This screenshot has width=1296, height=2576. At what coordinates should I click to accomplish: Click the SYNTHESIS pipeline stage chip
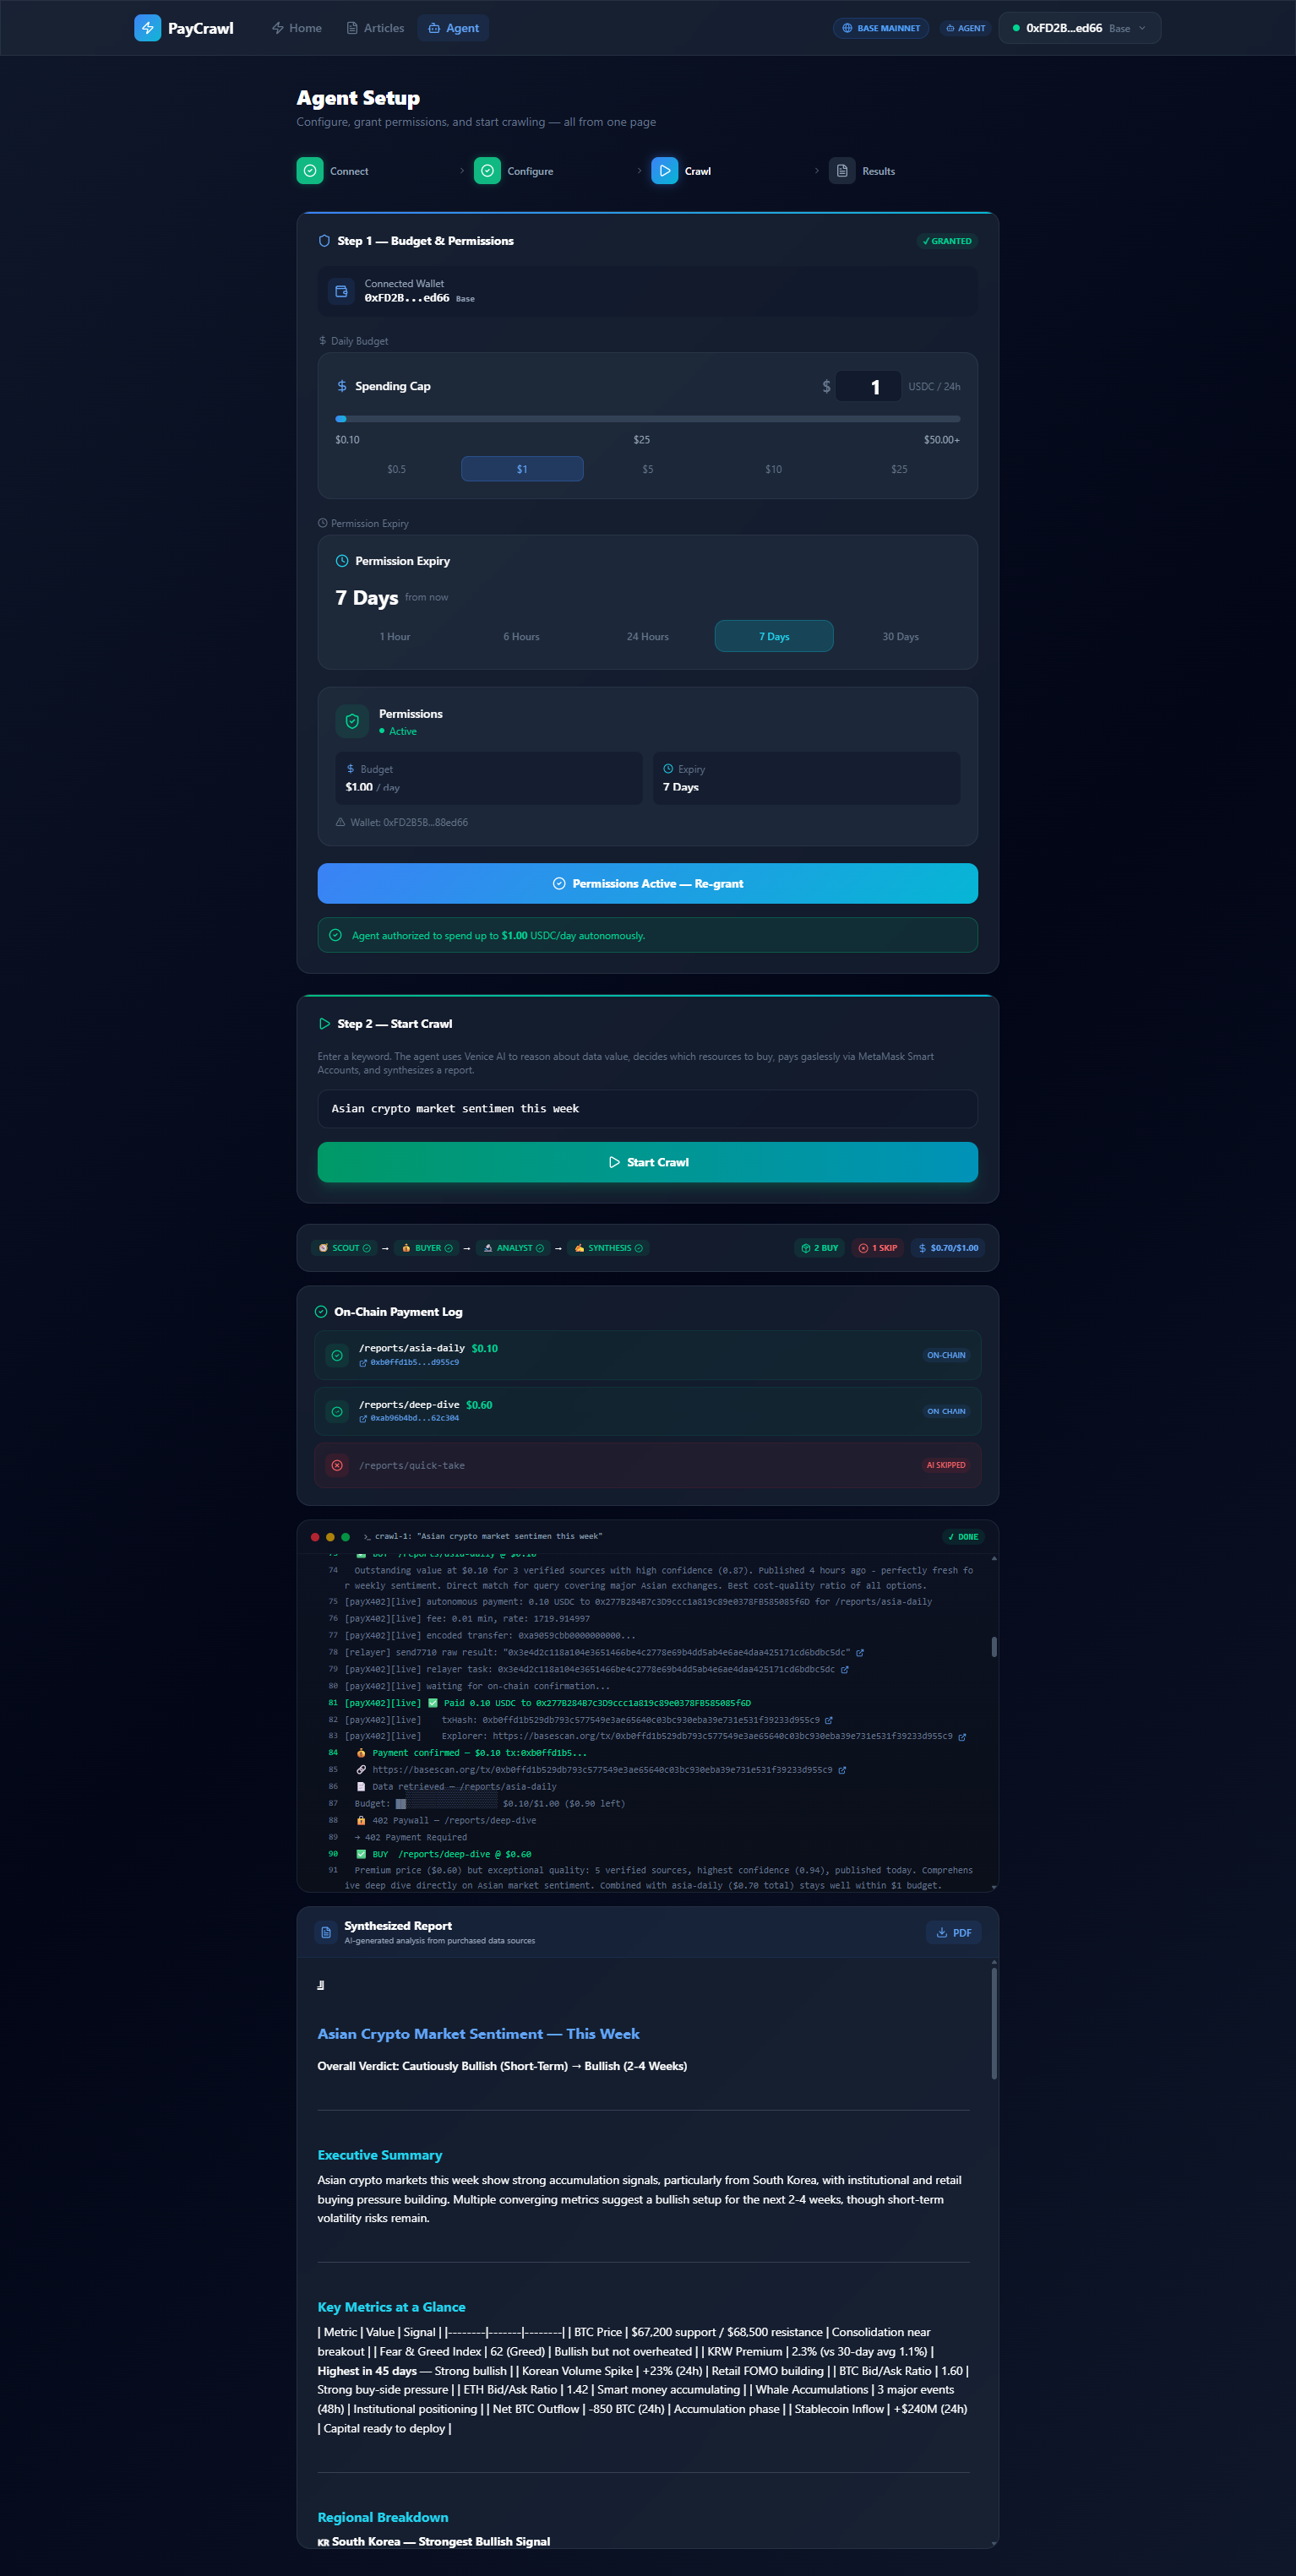tap(608, 1248)
